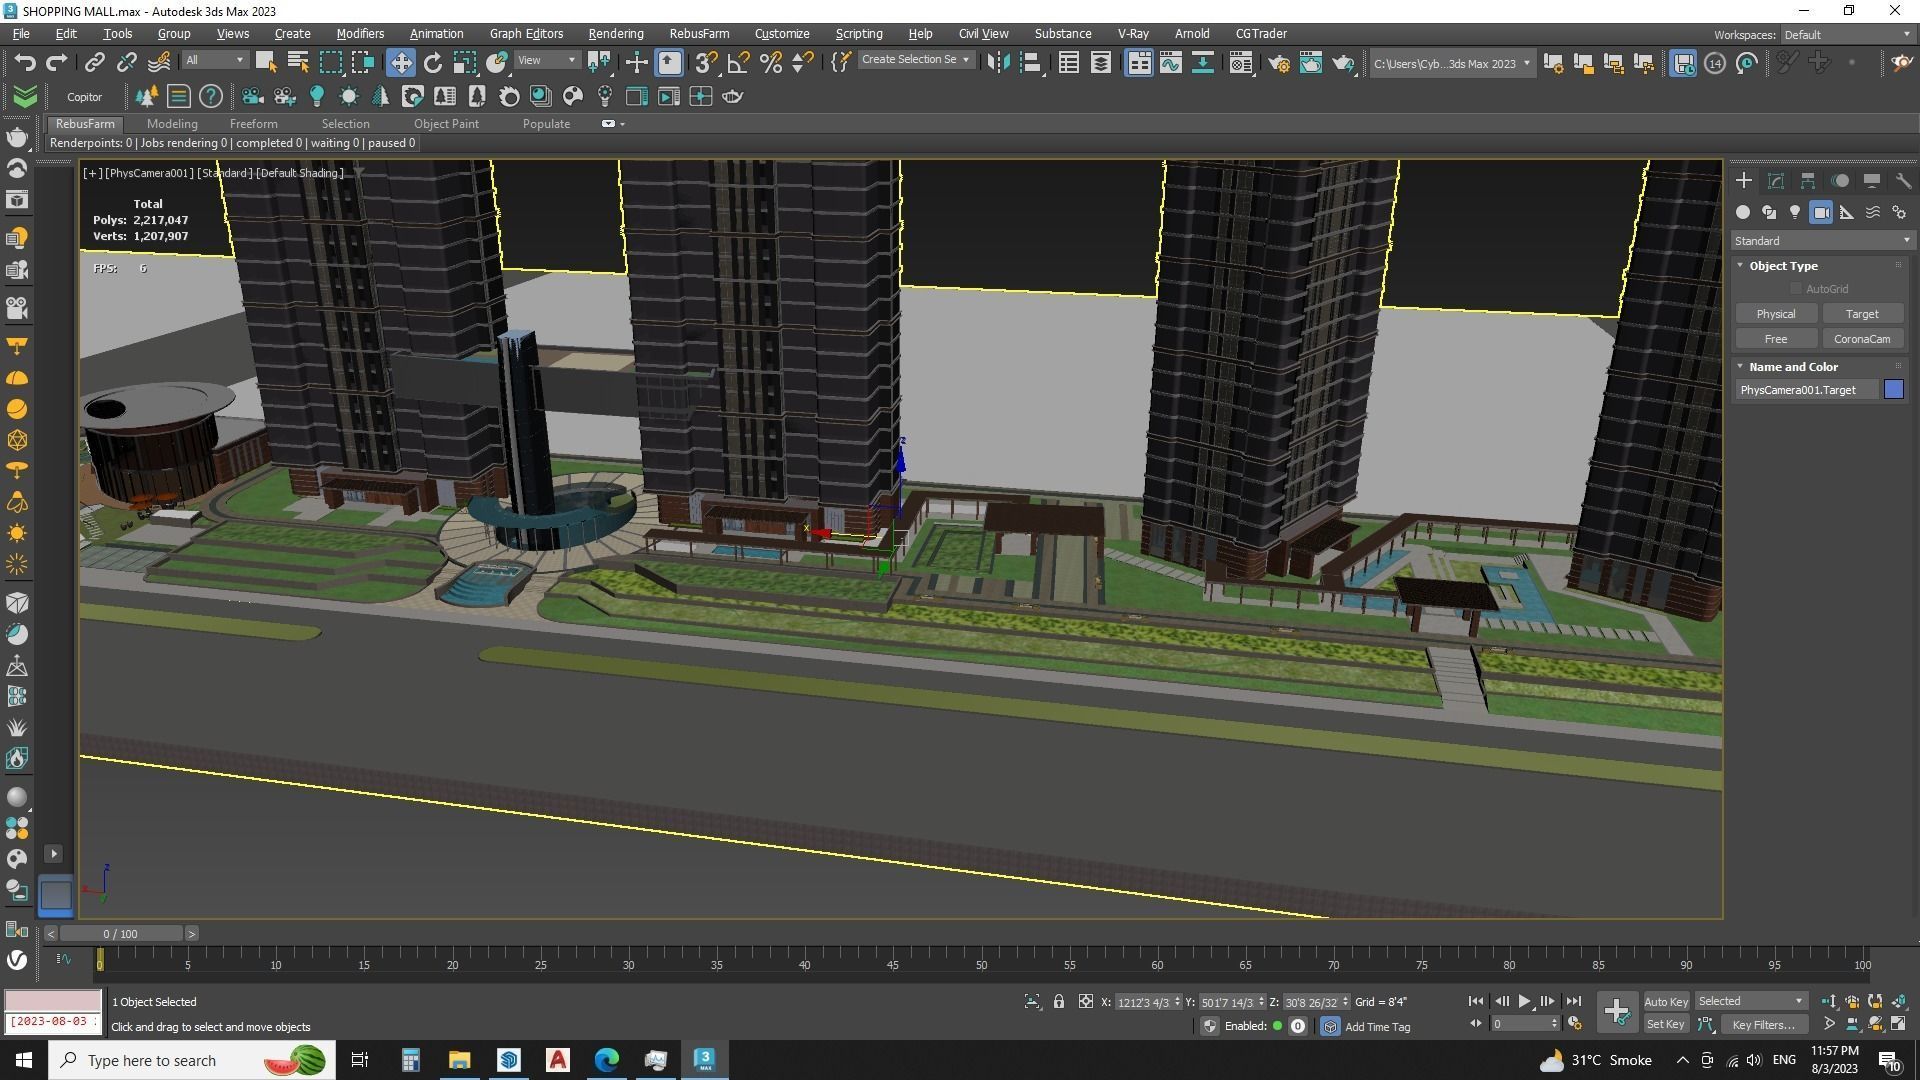Image resolution: width=1920 pixels, height=1080 pixels.
Task: Click the Render Production teapot icon
Action: [x=1343, y=63]
